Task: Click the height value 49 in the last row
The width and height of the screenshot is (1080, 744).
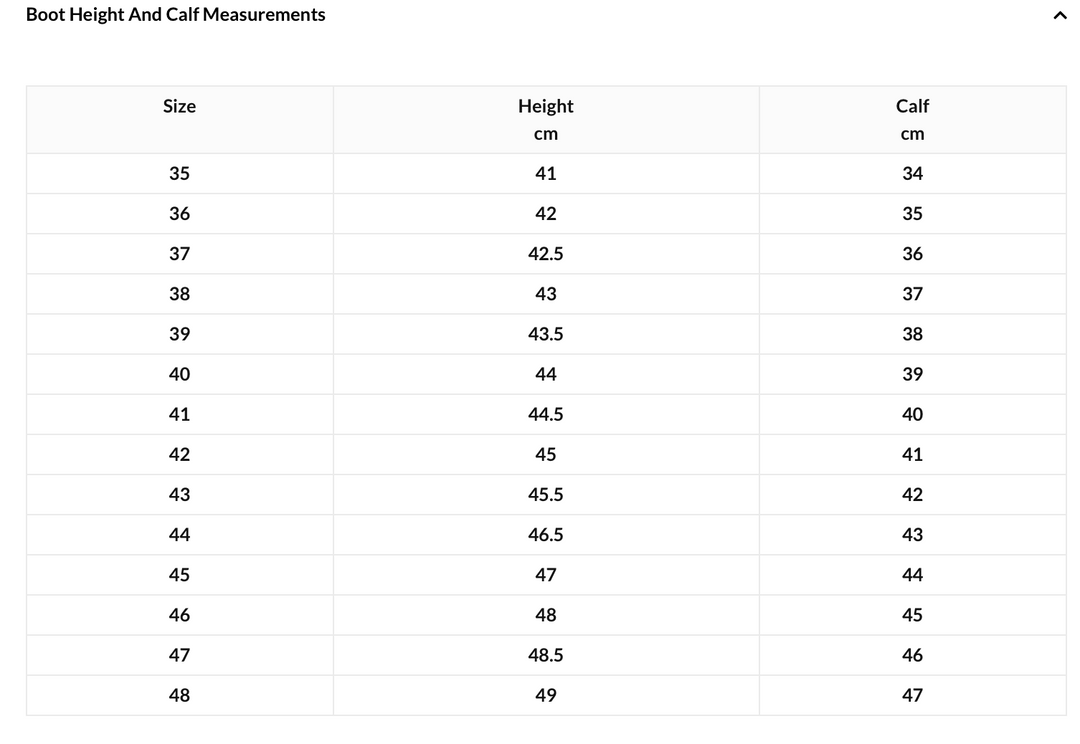Action: (546, 695)
